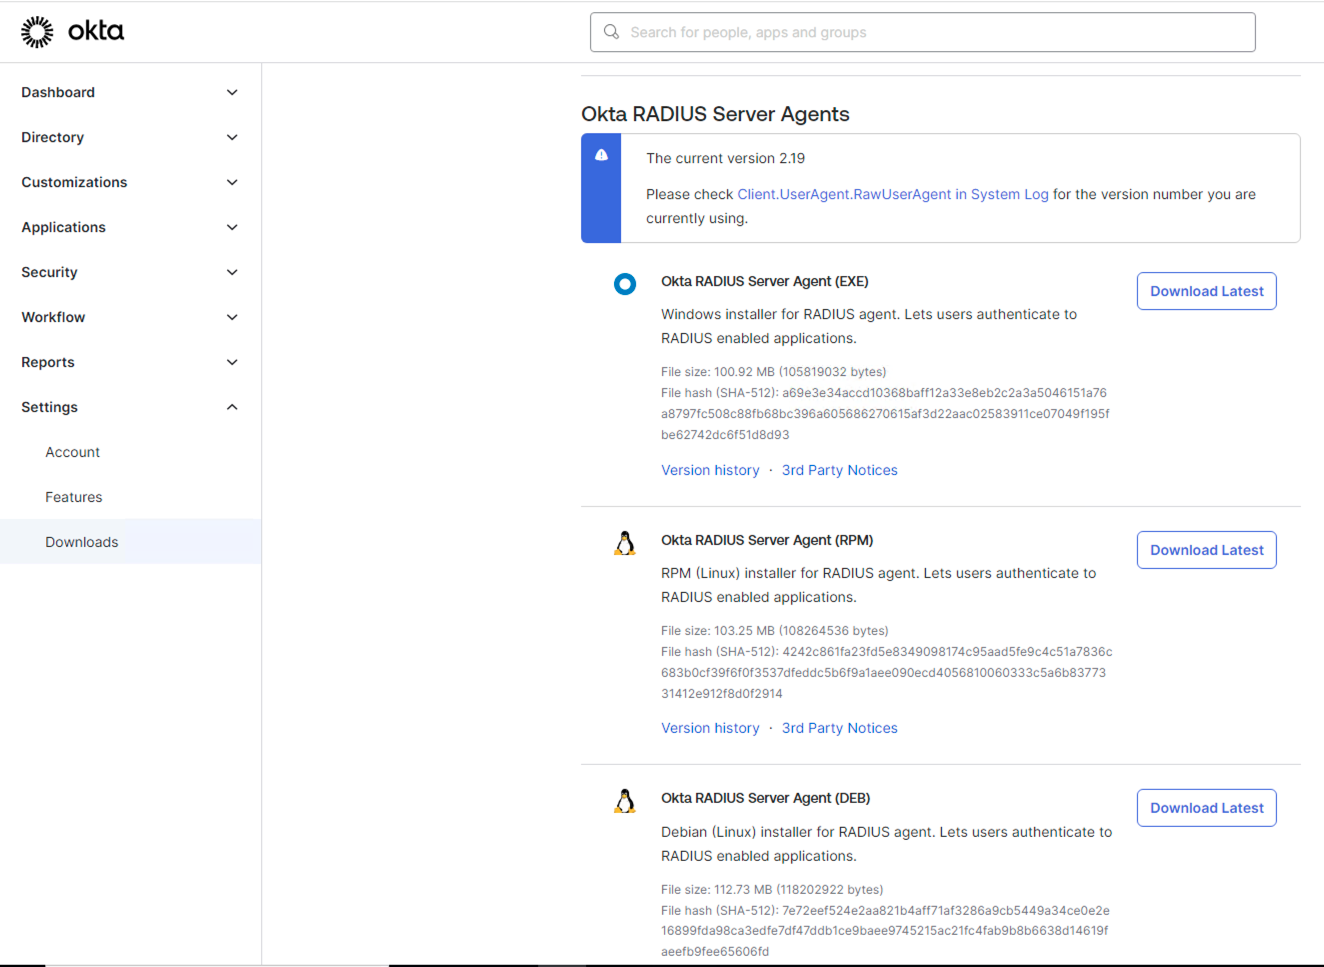Click the Okta logo
The width and height of the screenshot is (1324, 967).
70,31
